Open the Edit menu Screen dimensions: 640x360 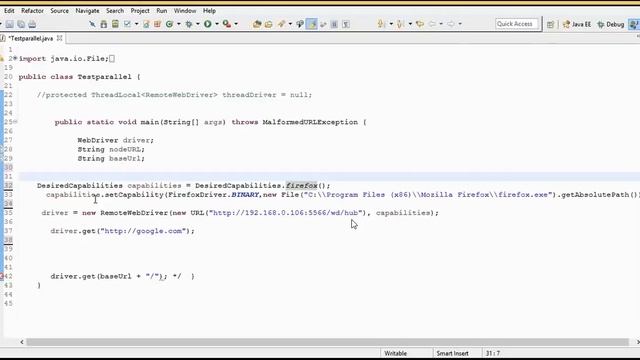(9, 11)
